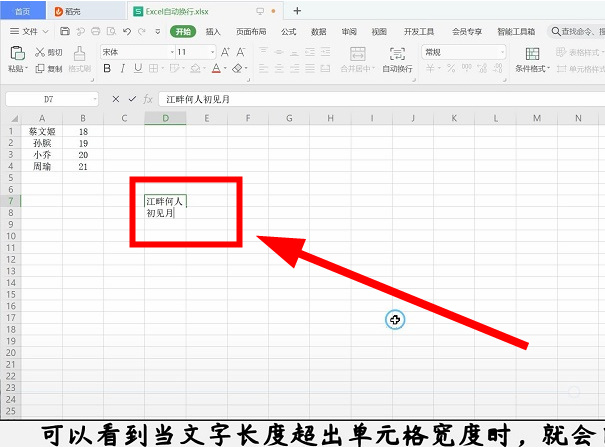The height and width of the screenshot is (447, 605).
Task: Click the Save icon in quick access toolbar
Action: point(65,31)
